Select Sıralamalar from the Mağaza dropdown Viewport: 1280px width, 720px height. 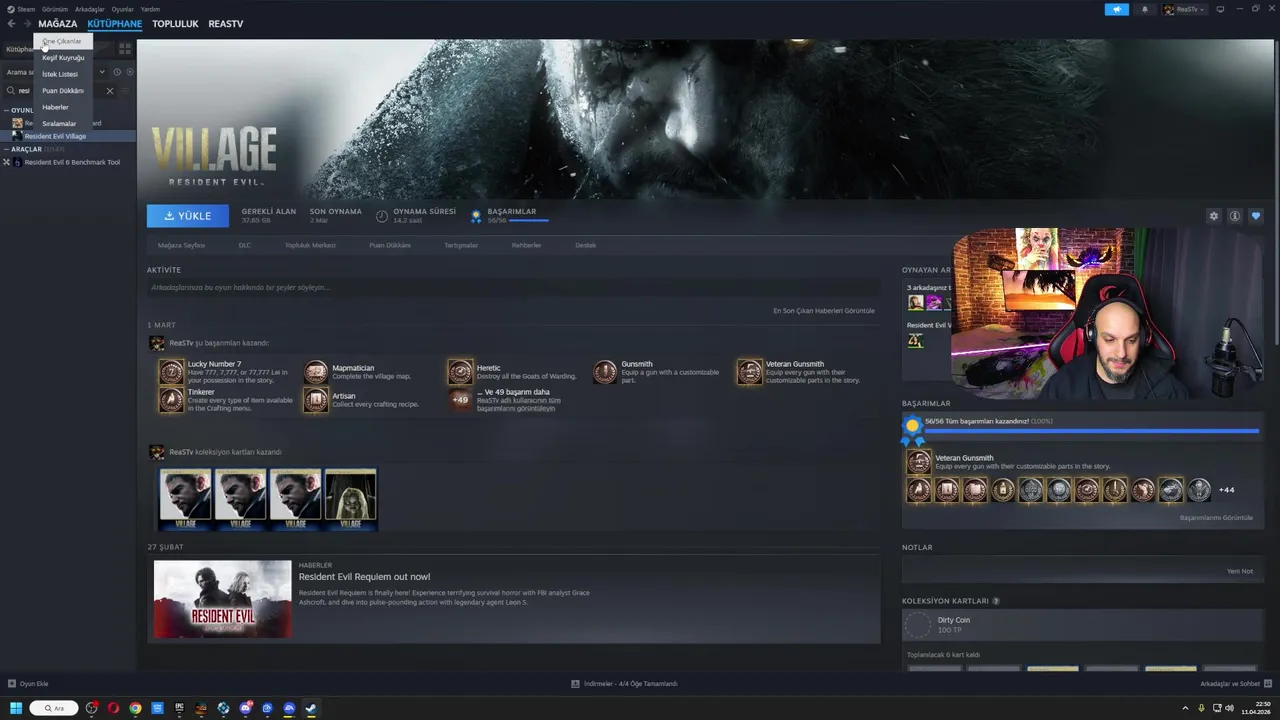coord(63,124)
